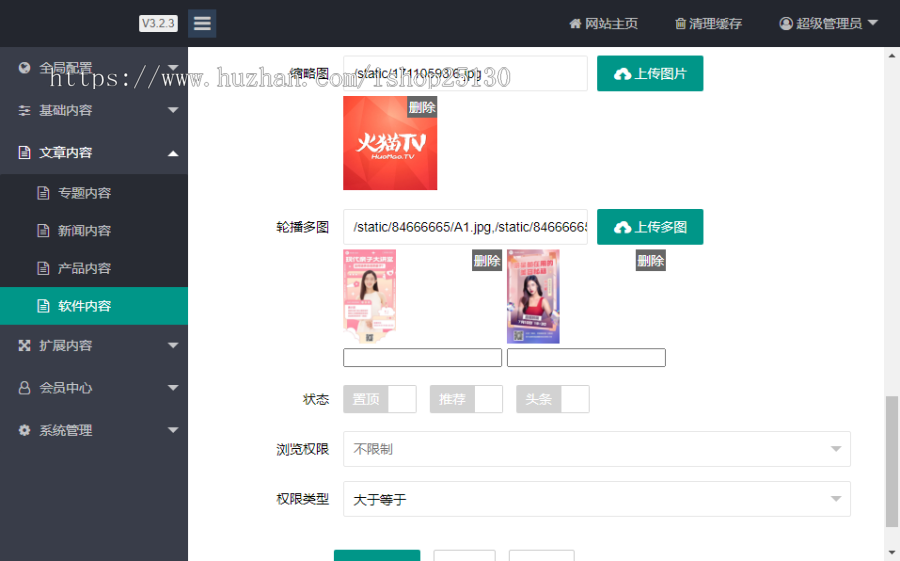Click the second purple carousel poster thumbnail
Viewport: 900px width, 561px height.
click(x=533, y=296)
